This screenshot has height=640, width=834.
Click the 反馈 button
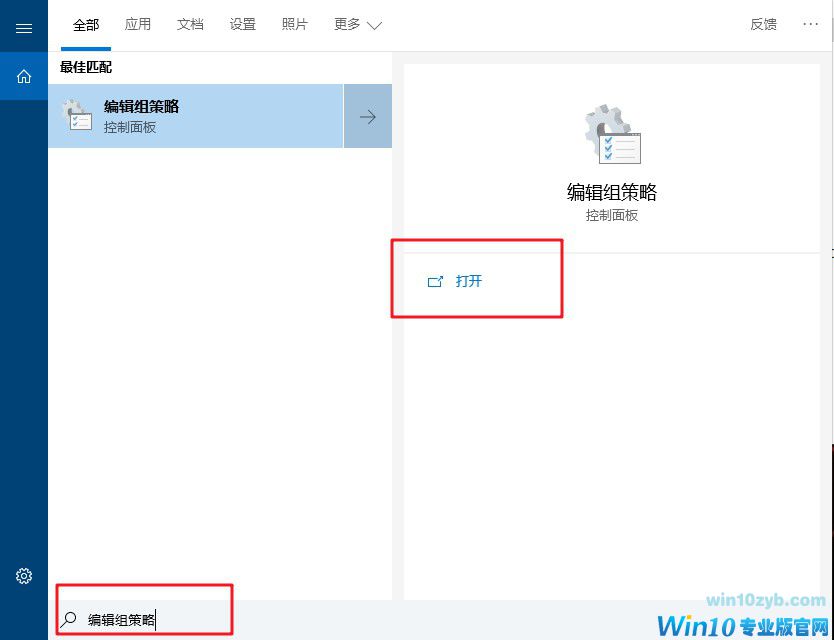[763, 24]
